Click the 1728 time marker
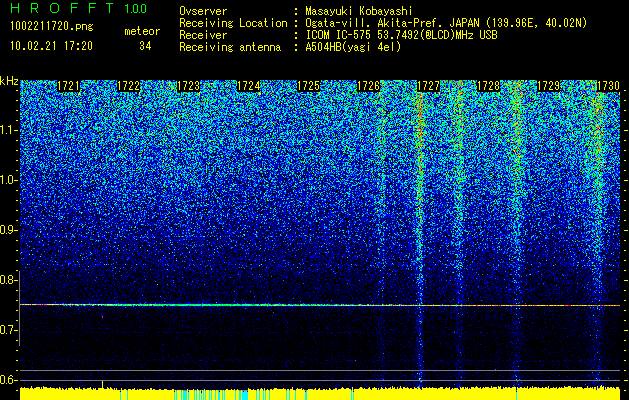629x400 pixels. [489, 86]
